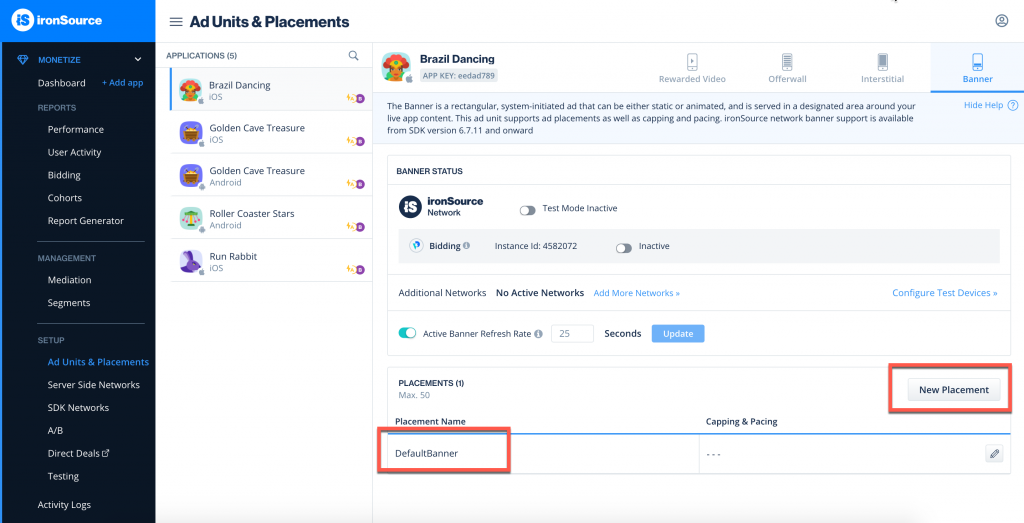Click the help question mark icon
The image size is (1024, 523).
tap(1012, 105)
